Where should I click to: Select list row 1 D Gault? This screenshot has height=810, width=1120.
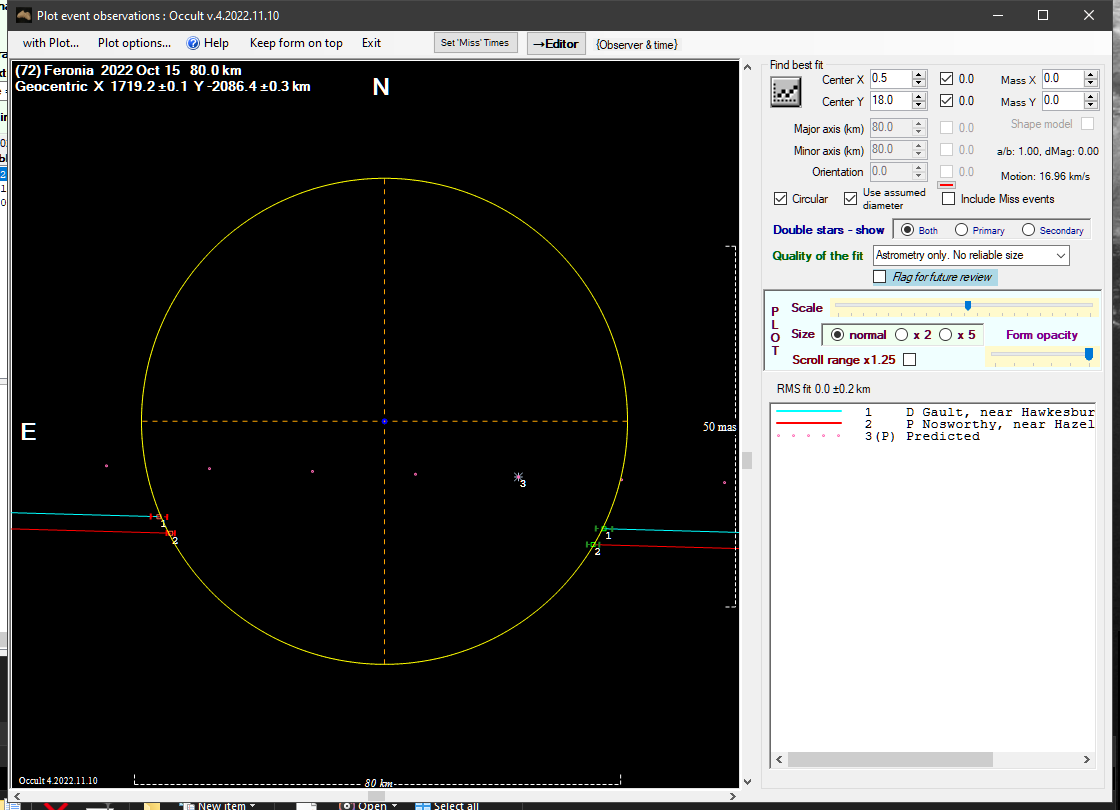[x=934, y=412]
